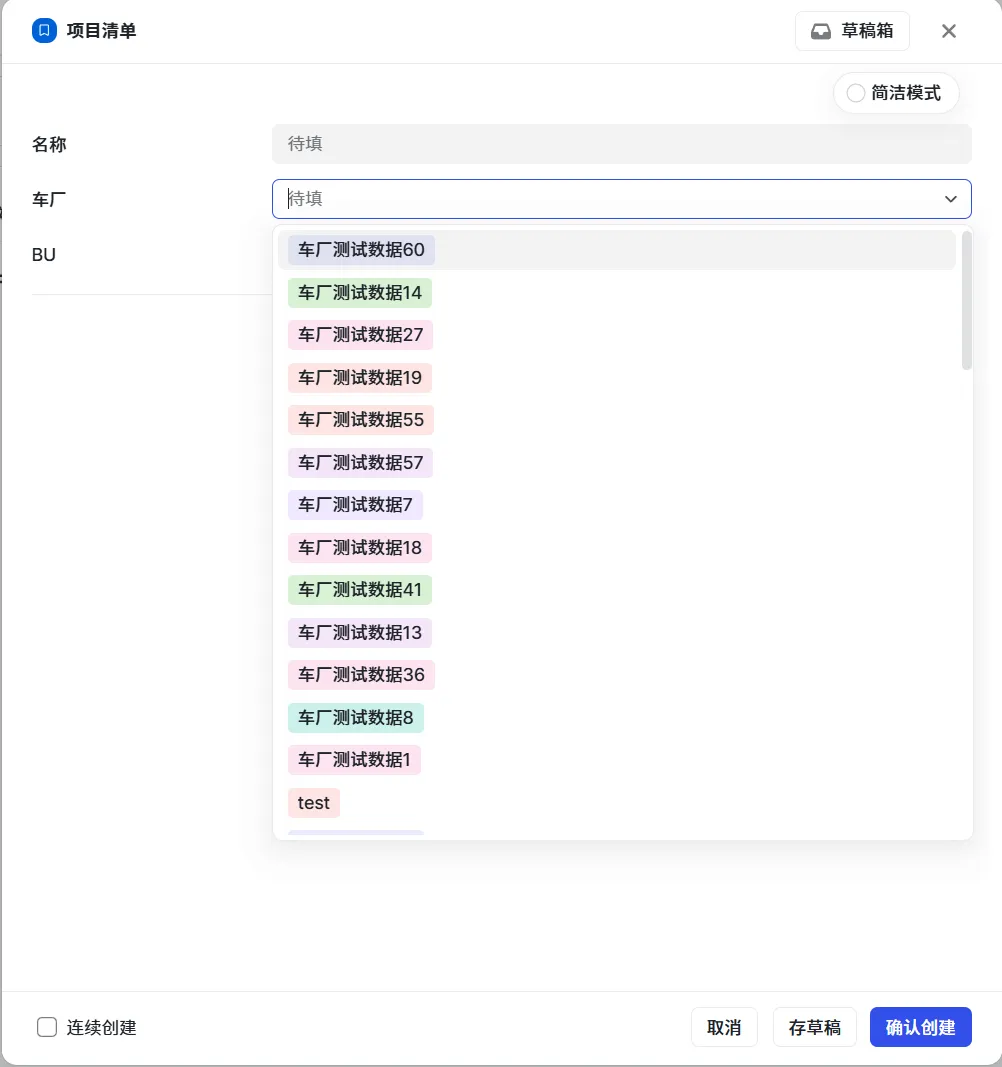
Task: Close the 项目清单 dialog
Action: [x=949, y=31]
